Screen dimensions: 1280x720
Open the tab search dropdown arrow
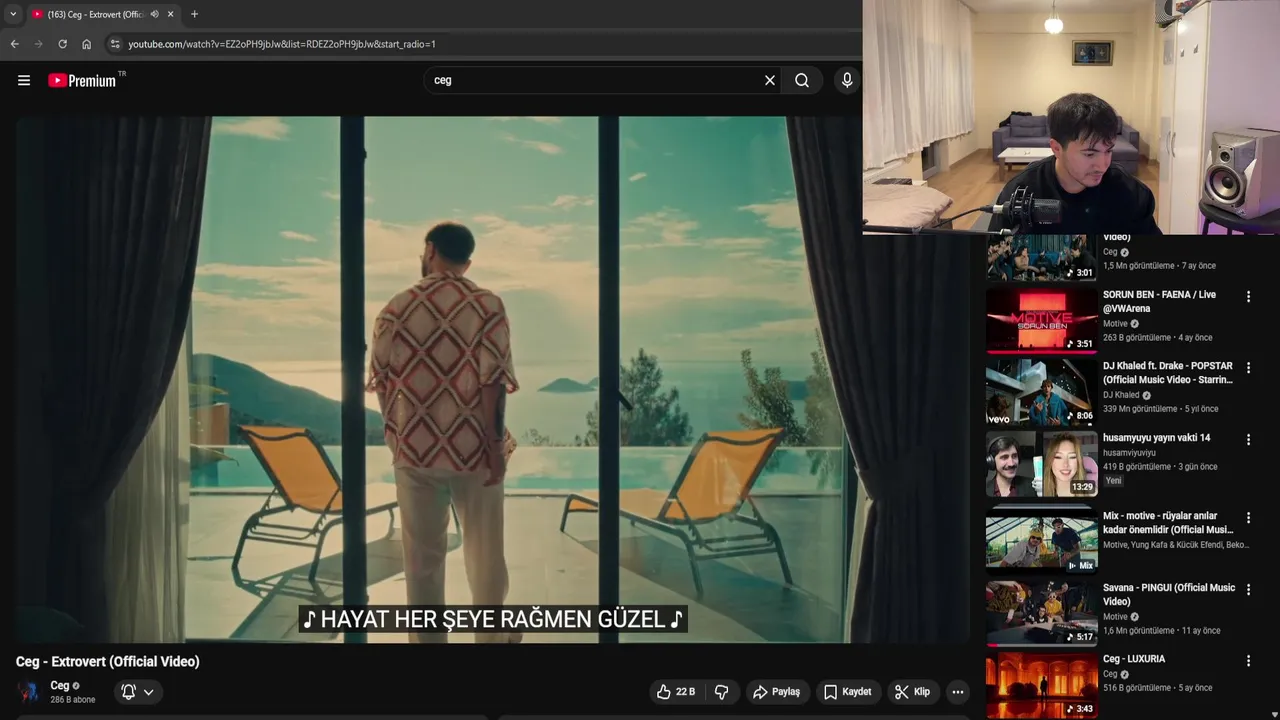point(13,14)
